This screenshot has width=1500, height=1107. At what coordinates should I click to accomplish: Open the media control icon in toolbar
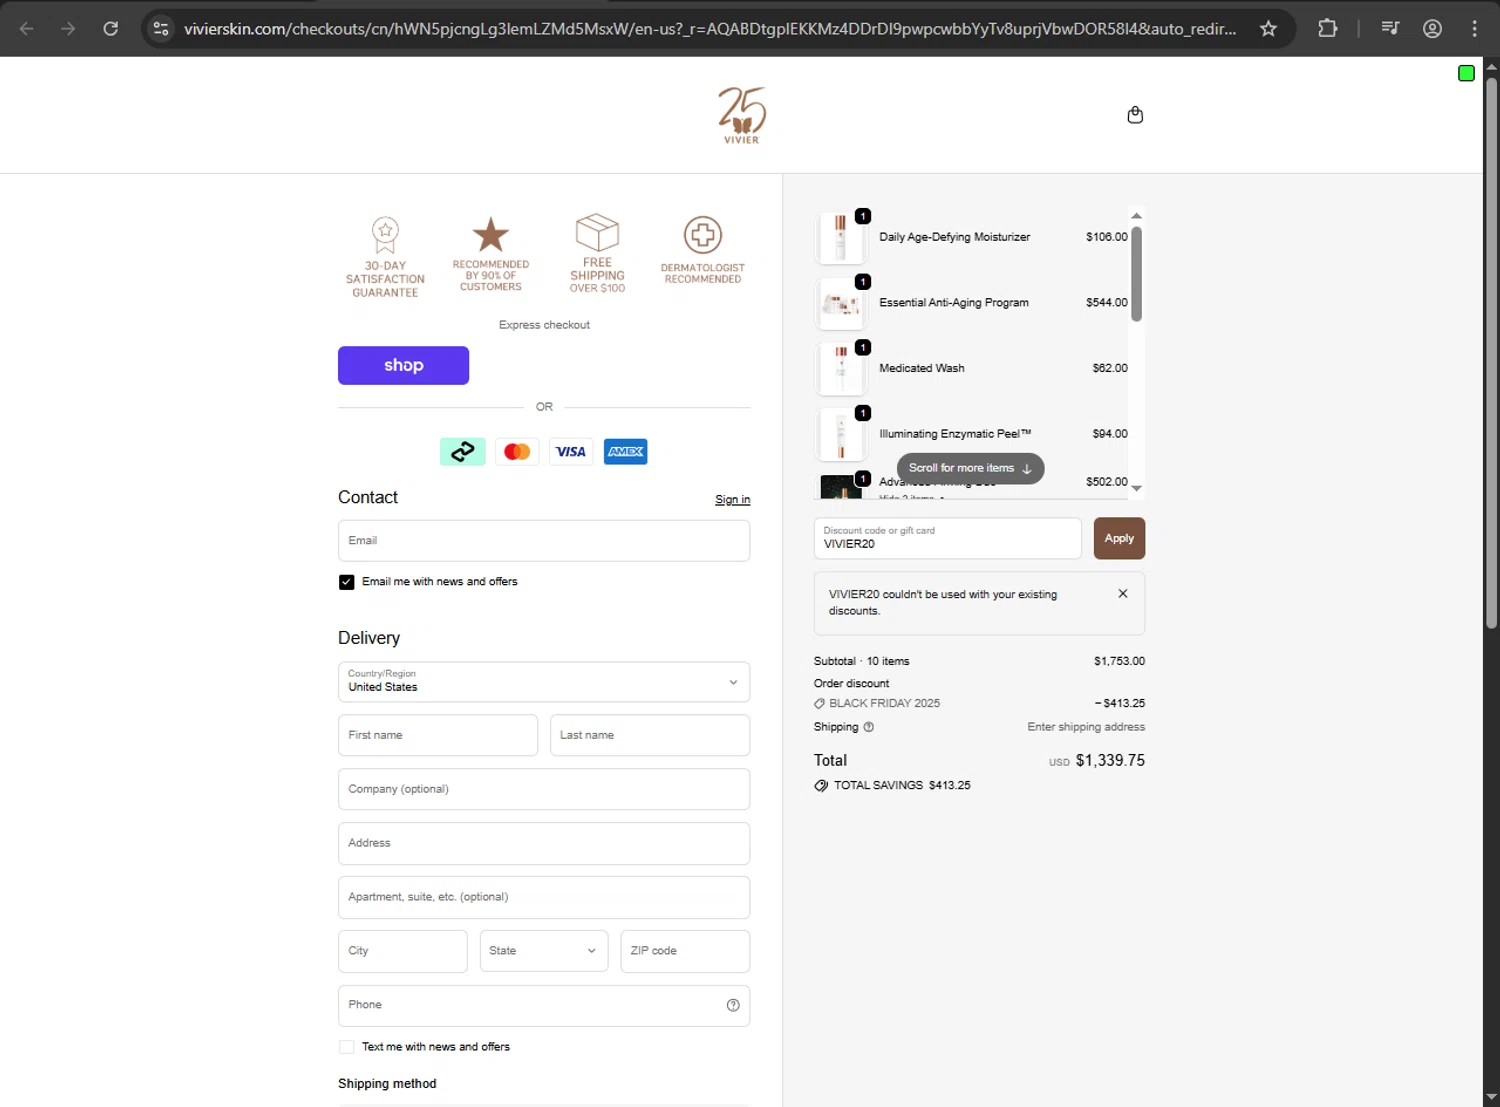tap(1390, 28)
